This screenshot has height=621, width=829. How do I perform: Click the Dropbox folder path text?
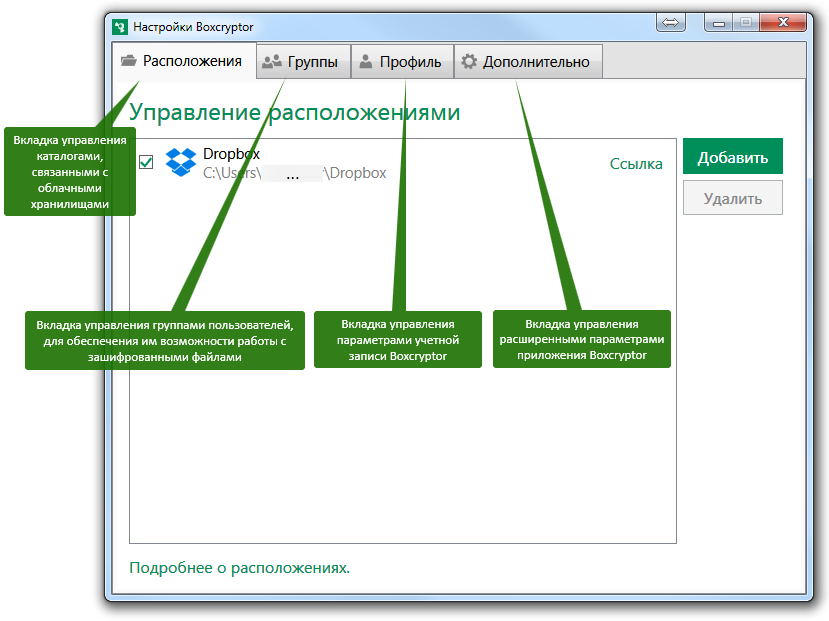294,172
